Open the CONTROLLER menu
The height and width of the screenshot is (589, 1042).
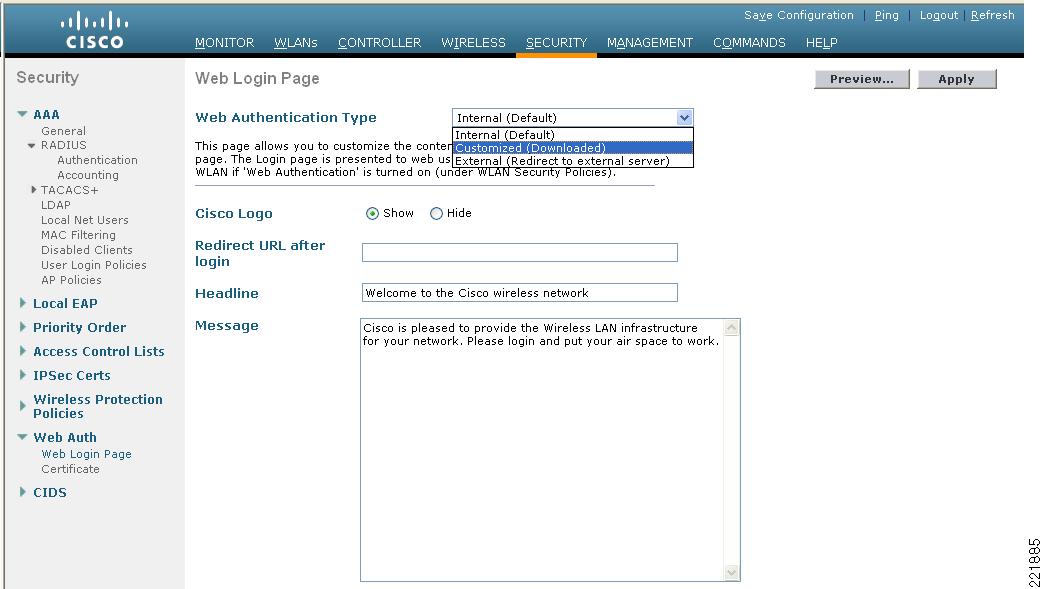379,43
